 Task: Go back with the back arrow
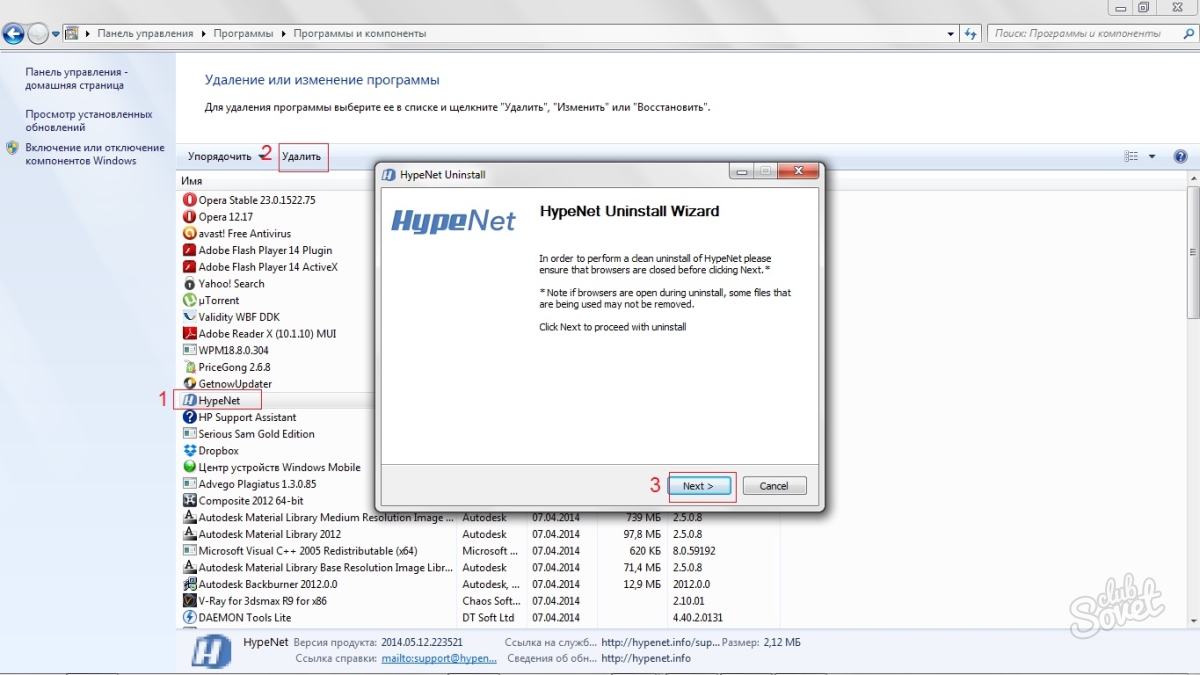13,33
